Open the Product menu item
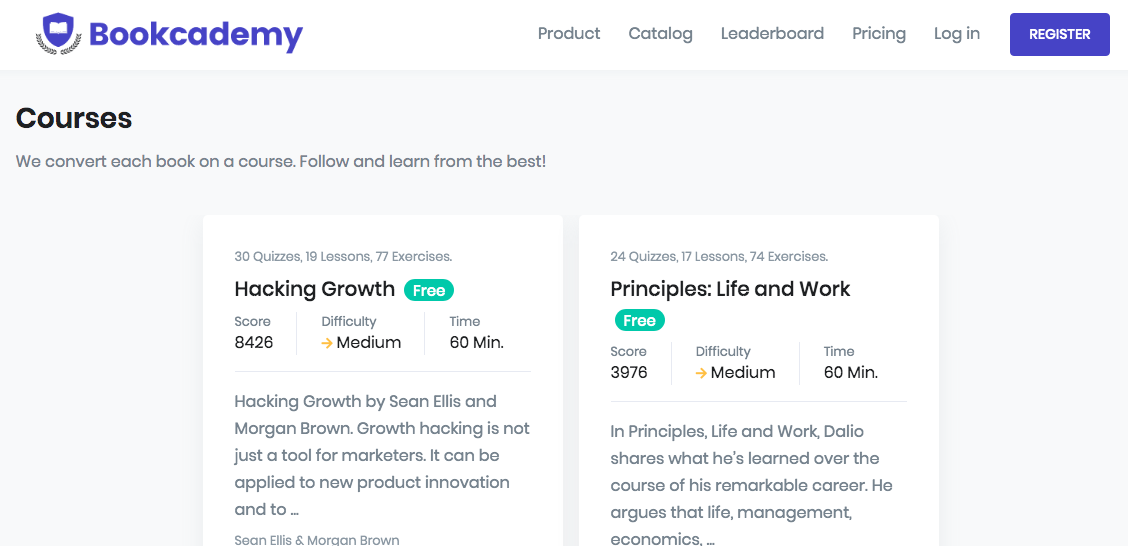The image size is (1128, 546). 569,34
